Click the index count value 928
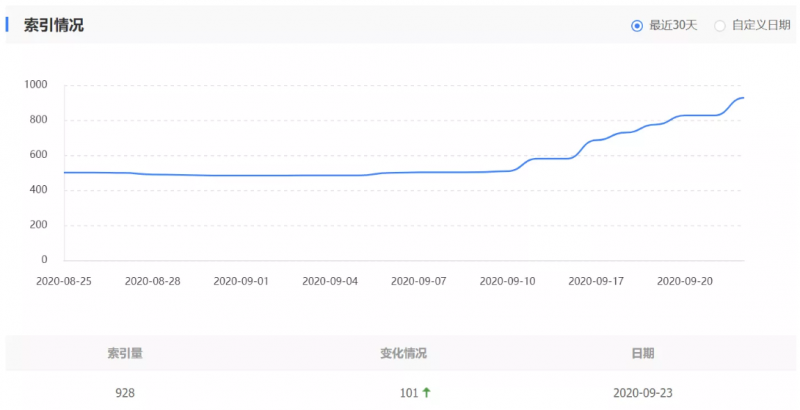800x410 pixels. (125, 393)
